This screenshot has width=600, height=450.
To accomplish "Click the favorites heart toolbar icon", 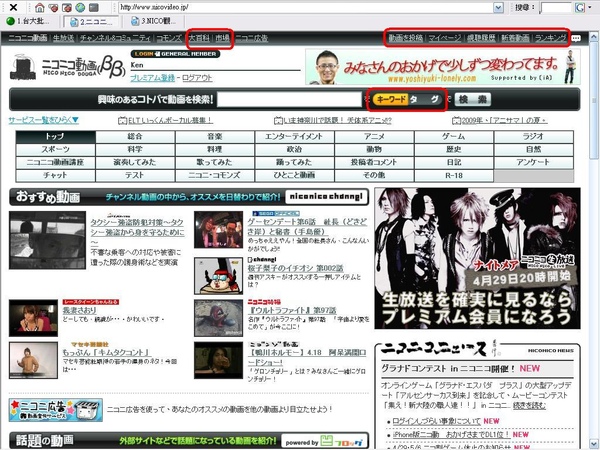I will tap(53, 7).
